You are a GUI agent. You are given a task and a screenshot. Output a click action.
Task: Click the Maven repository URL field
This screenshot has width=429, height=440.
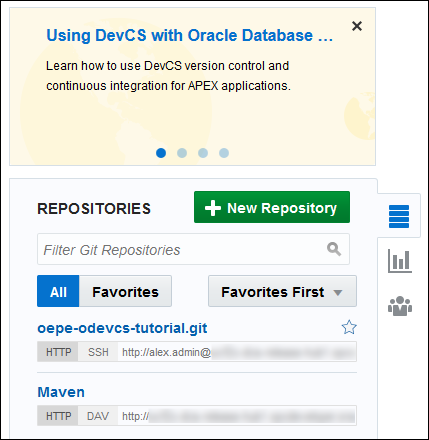click(x=237, y=416)
